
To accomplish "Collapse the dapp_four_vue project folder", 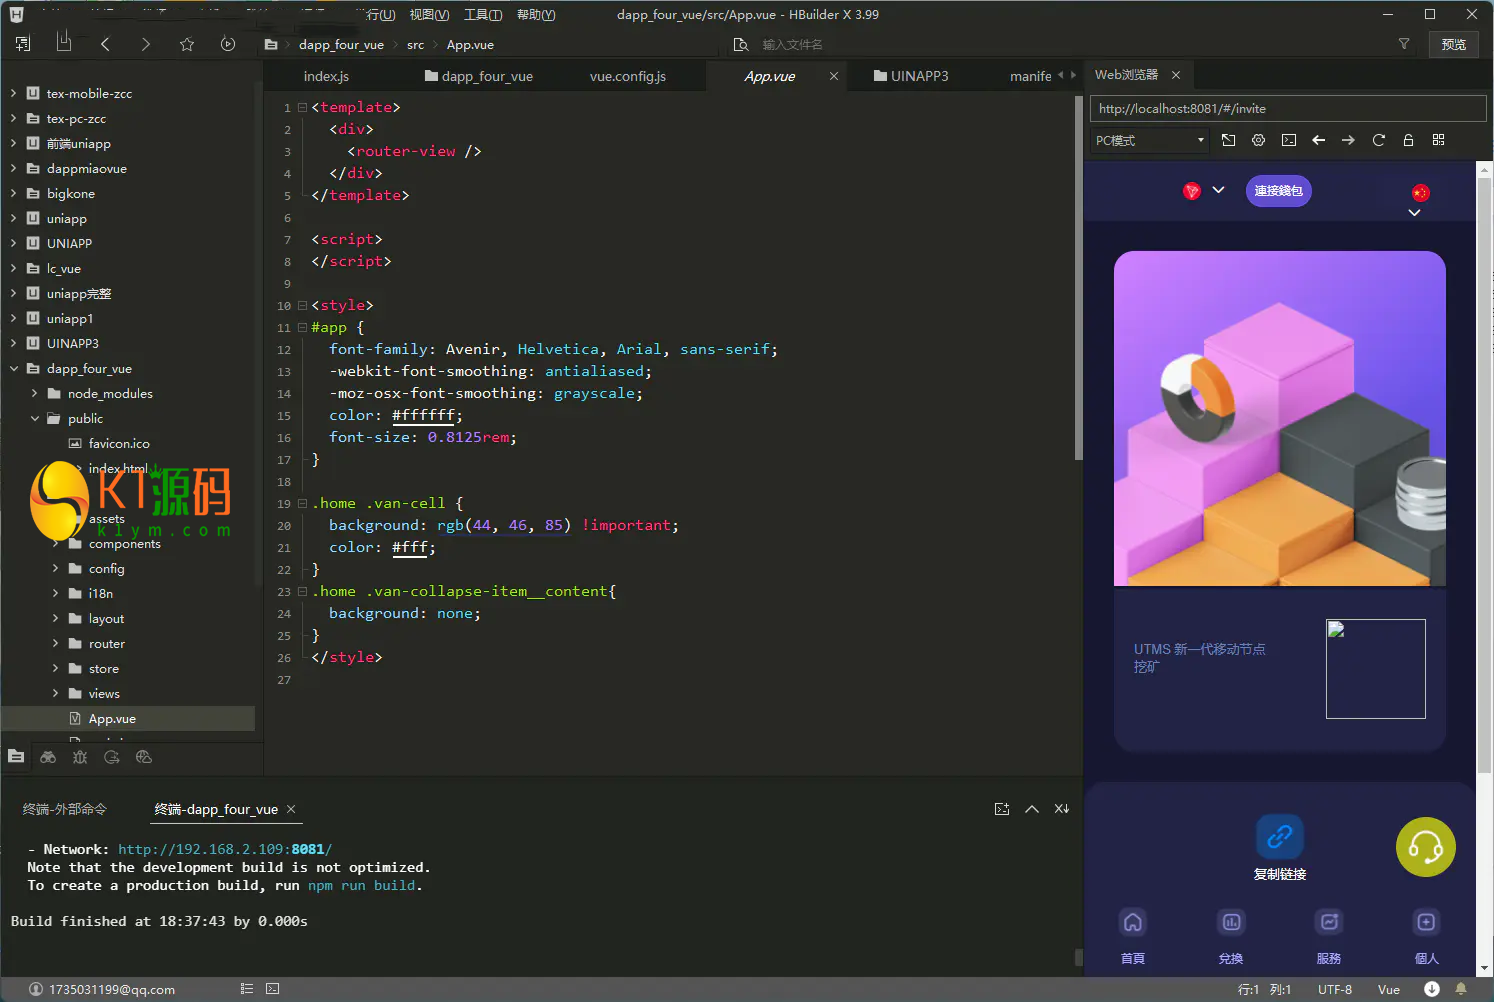I will 14,369.
